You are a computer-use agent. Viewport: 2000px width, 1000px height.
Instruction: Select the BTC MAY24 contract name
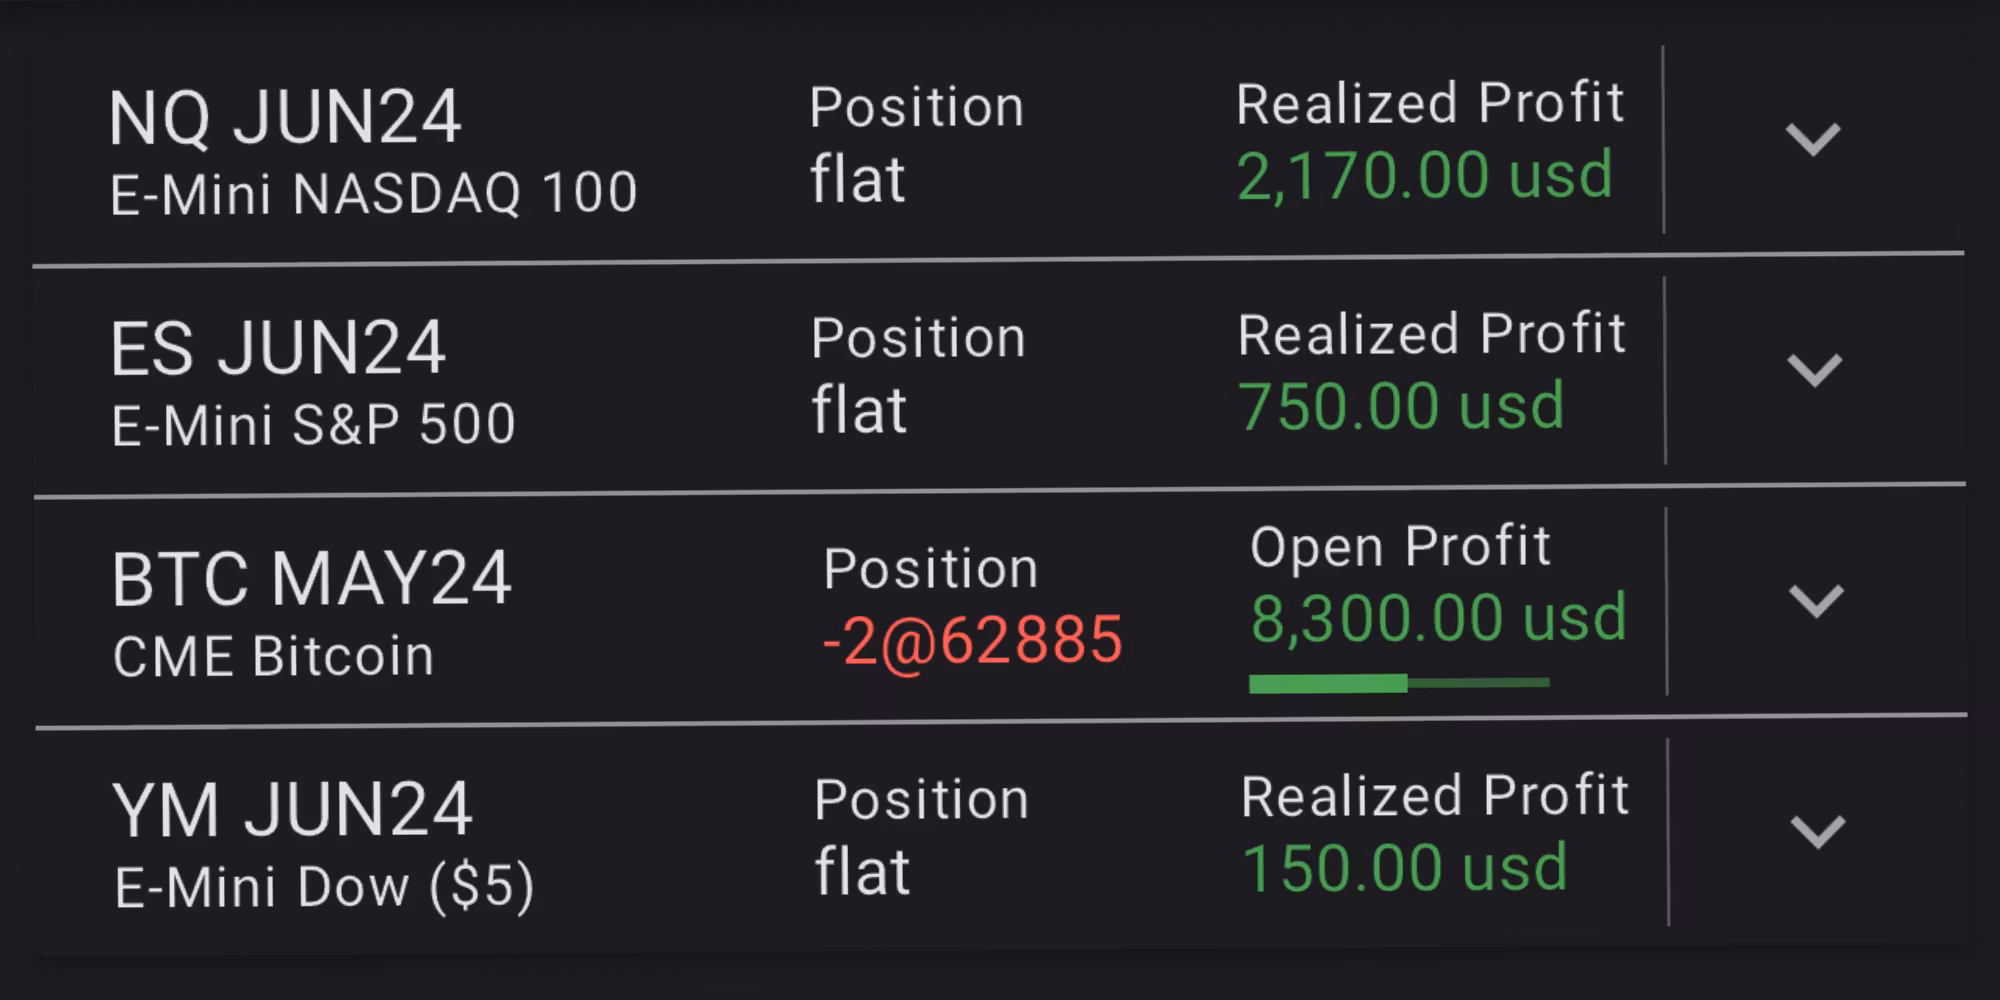311,580
